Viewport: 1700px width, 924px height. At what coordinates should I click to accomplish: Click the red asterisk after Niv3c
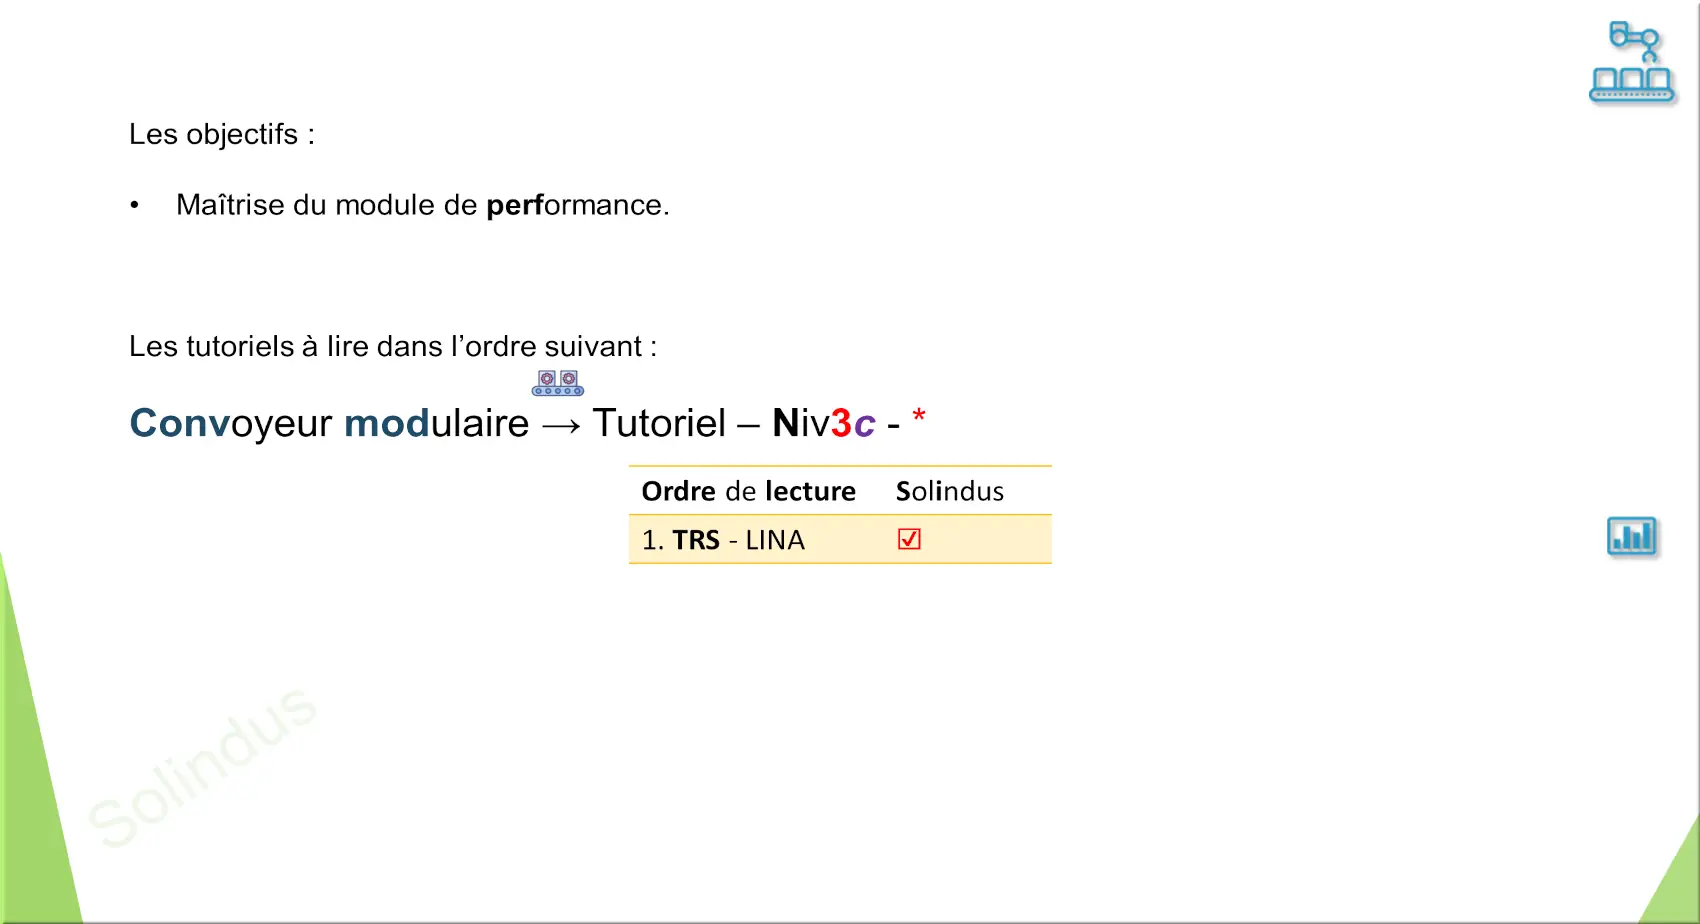coord(919,416)
